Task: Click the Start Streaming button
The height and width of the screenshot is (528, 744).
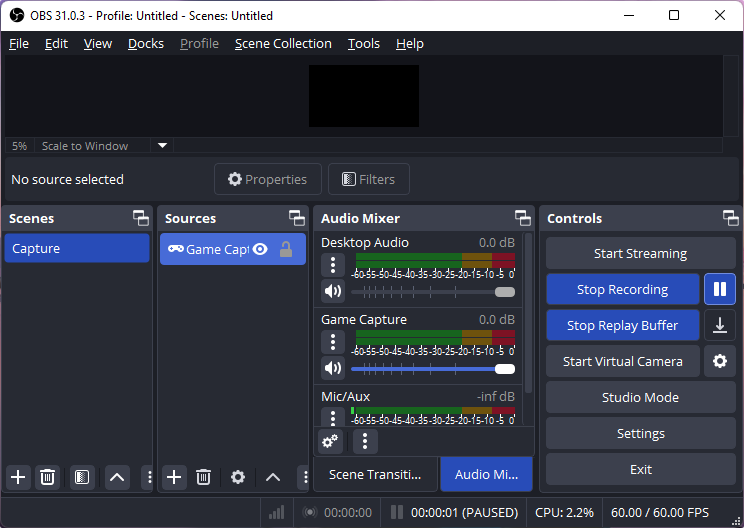Action: [640, 253]
